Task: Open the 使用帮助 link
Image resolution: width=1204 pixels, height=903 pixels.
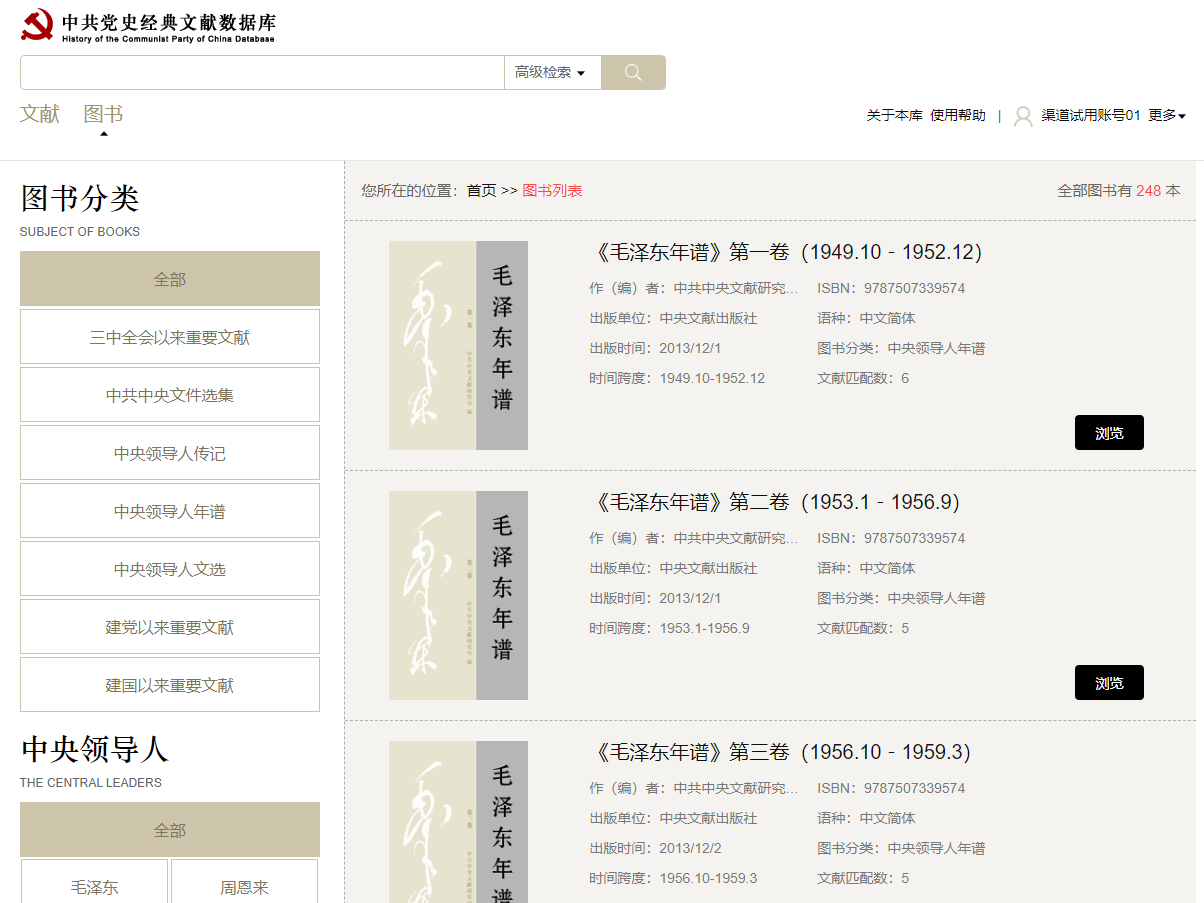Action: (957, 116)
